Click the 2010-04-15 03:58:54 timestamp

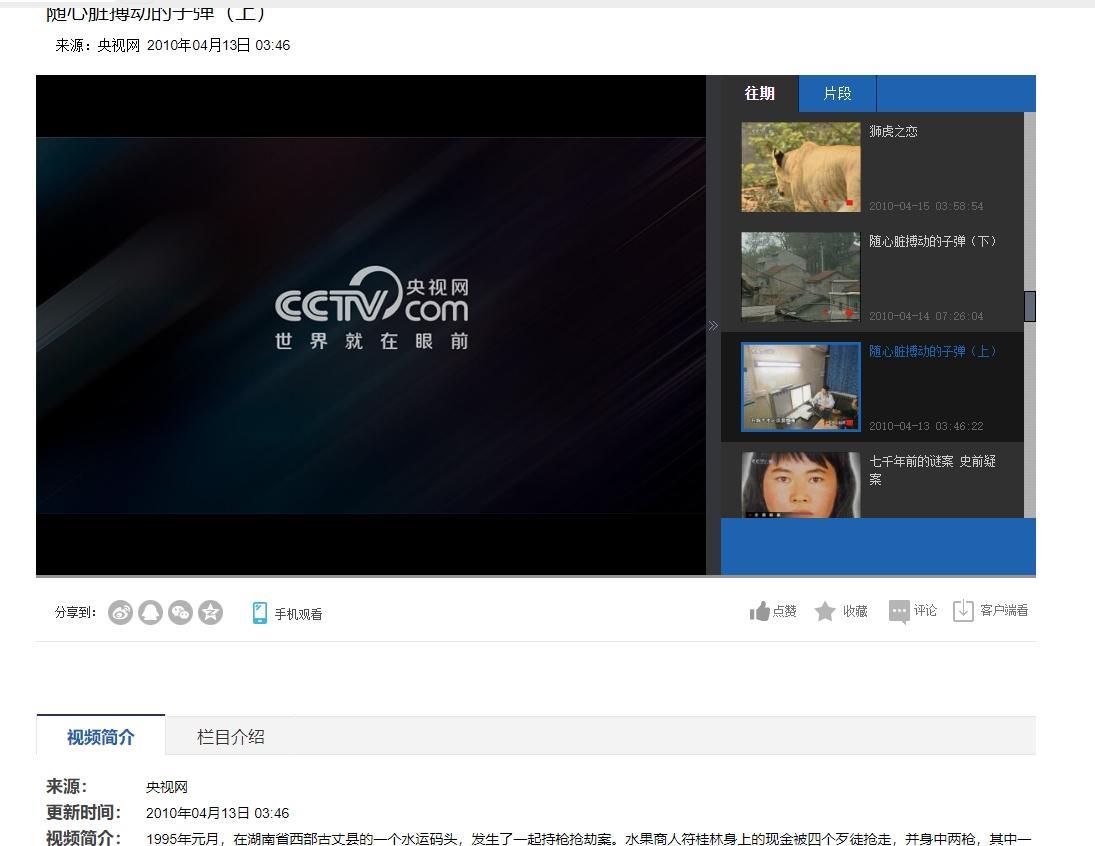(x=926, y=206)
